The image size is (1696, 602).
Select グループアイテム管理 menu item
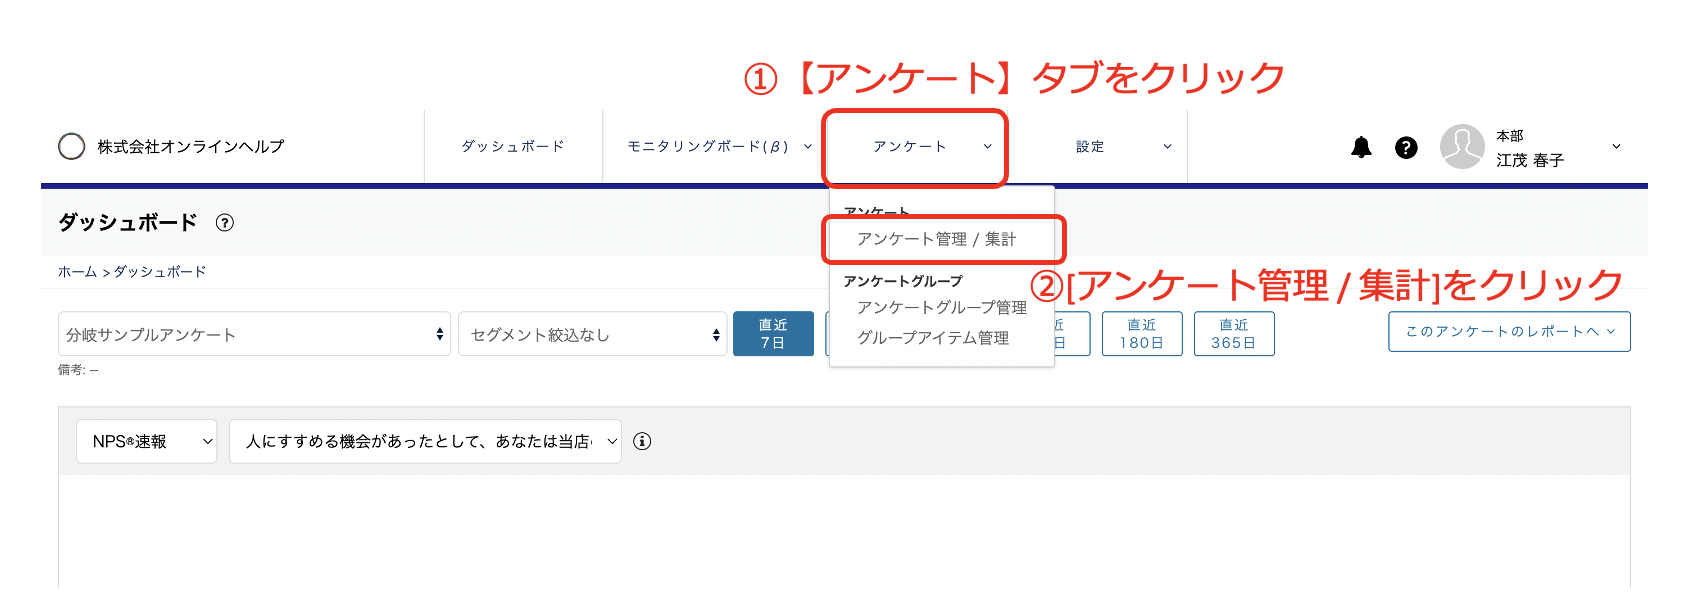(x=932, y=338)
